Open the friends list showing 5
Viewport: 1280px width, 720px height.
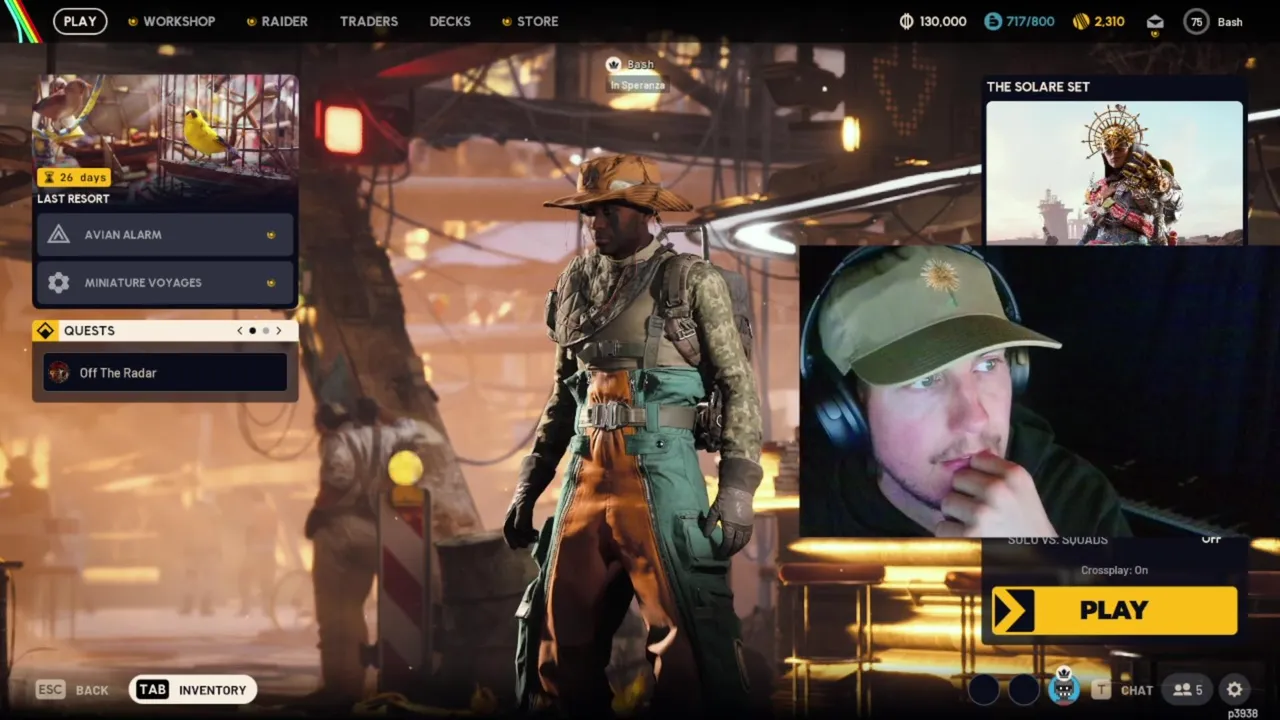pyautogui.click(x=1188, y=690)
